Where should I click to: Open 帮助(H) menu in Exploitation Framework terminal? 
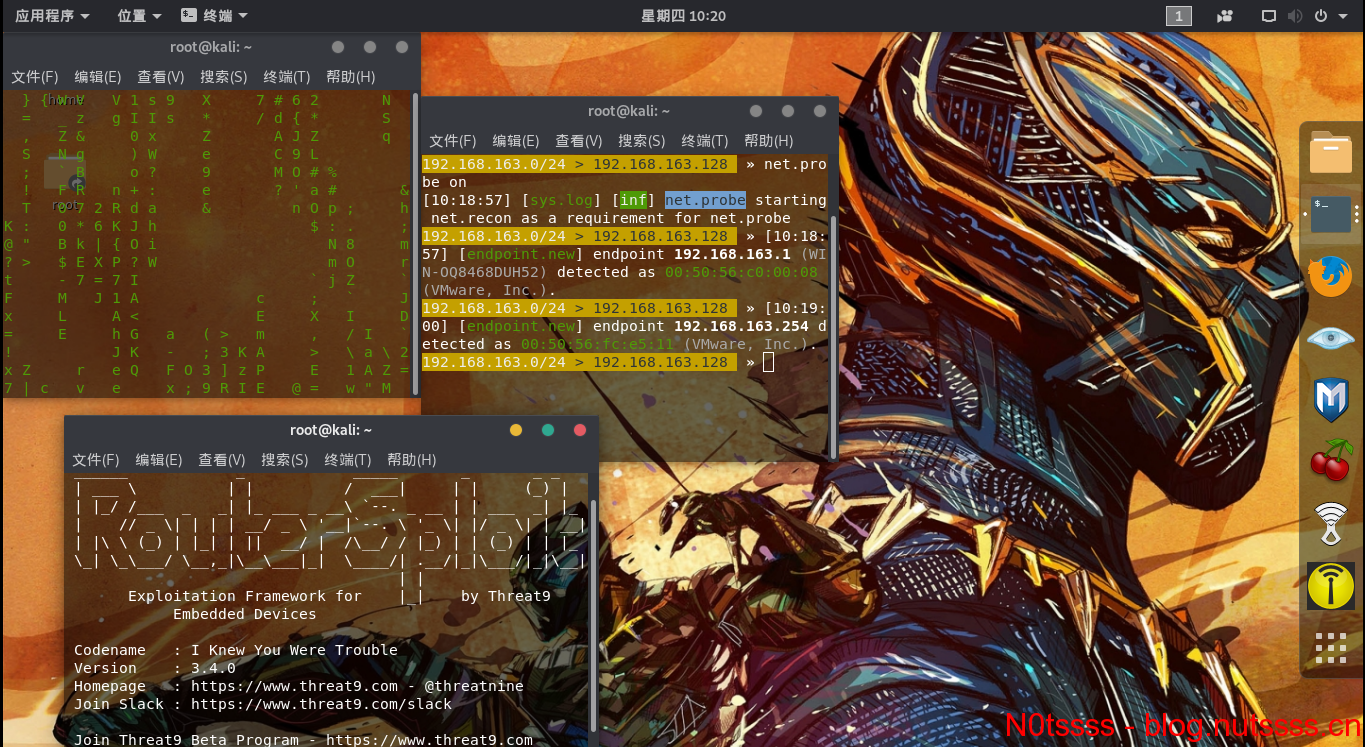pyautogui.click(x=411, y=460)
